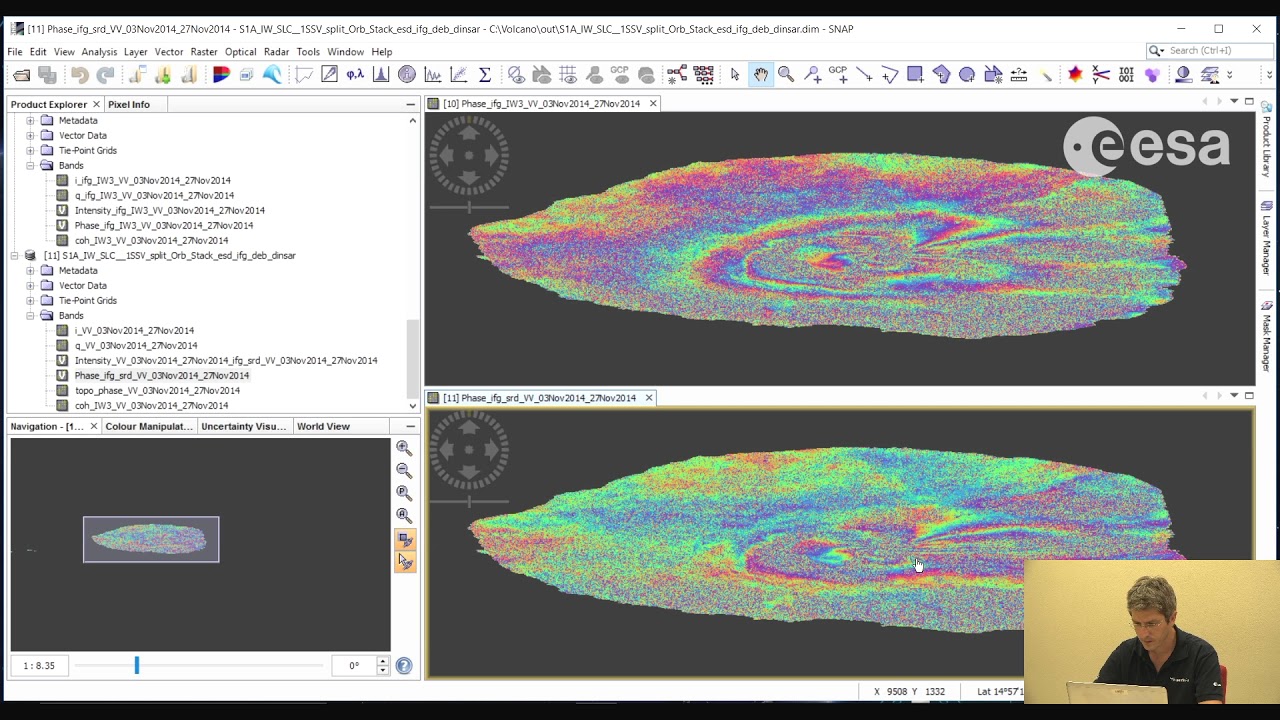Open the Optical menu

click(241, 51)
